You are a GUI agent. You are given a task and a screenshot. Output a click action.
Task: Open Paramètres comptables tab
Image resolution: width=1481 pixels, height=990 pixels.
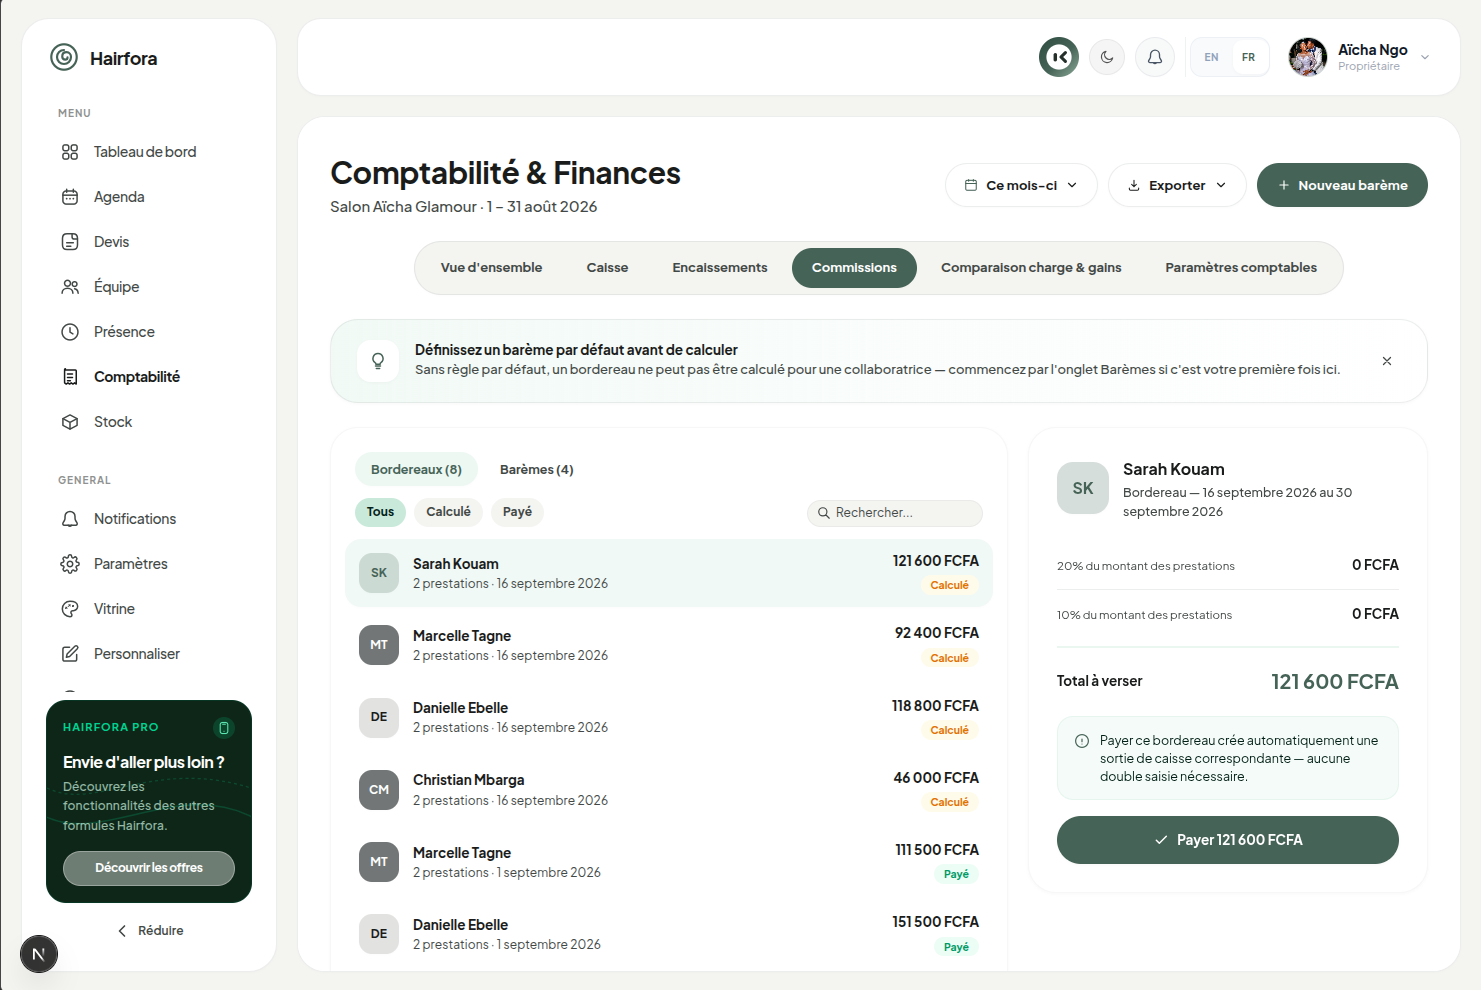coord(1241,268)
